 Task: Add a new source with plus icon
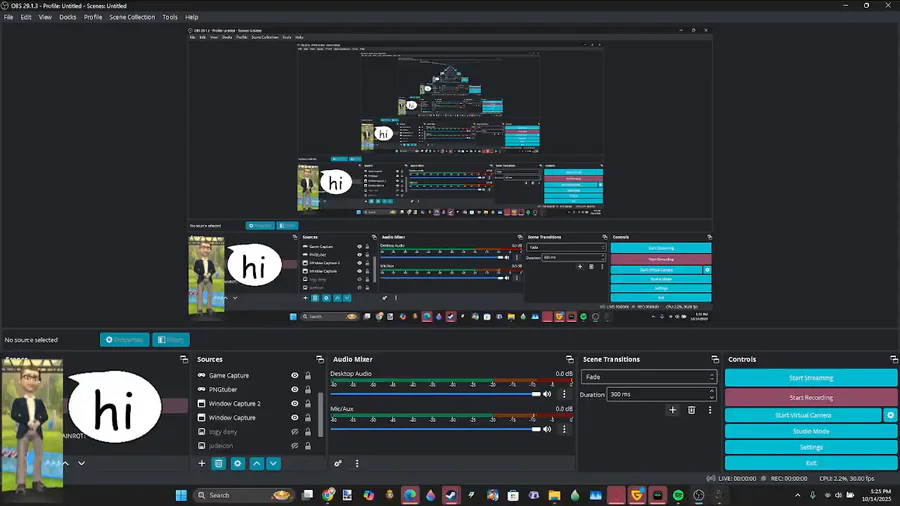coord(201,464)
